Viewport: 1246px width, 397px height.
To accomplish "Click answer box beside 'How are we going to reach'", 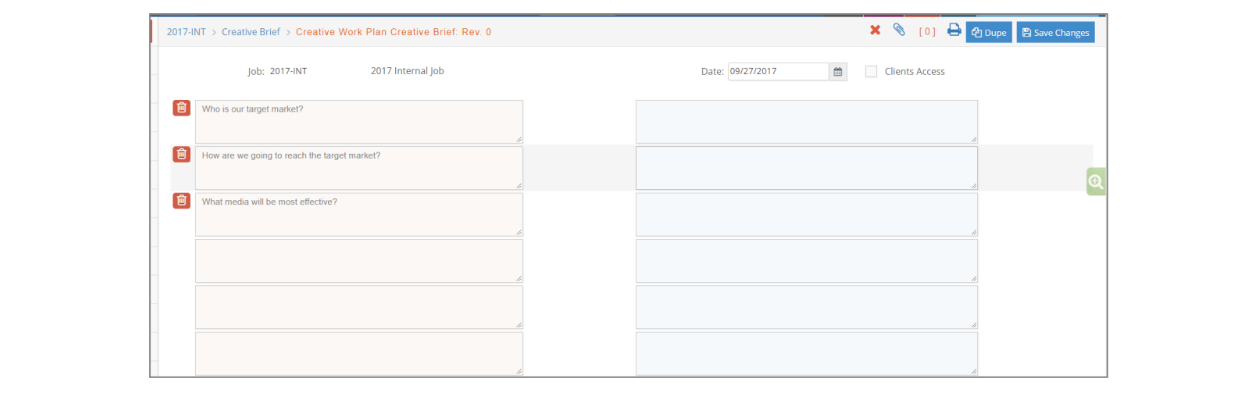I will (807, 168).
